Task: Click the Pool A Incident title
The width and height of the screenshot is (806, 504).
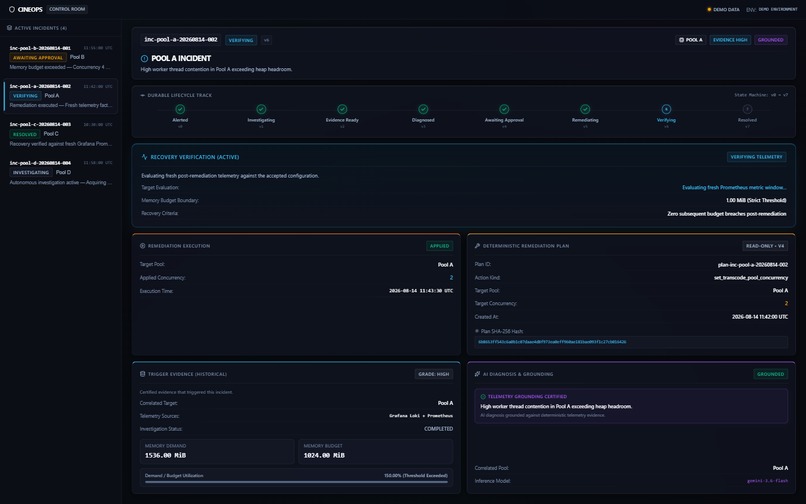Action: (181, 59)
